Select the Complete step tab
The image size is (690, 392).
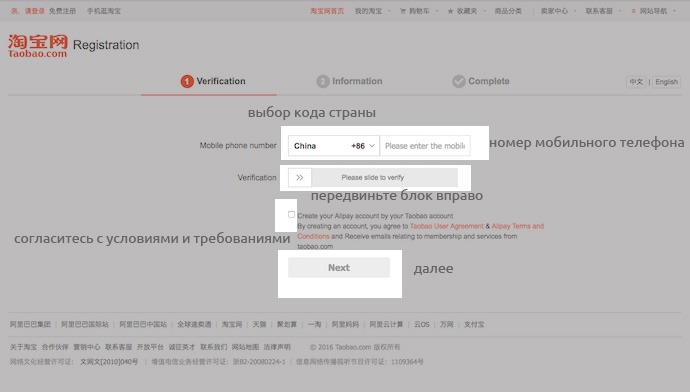coord(481,81)
